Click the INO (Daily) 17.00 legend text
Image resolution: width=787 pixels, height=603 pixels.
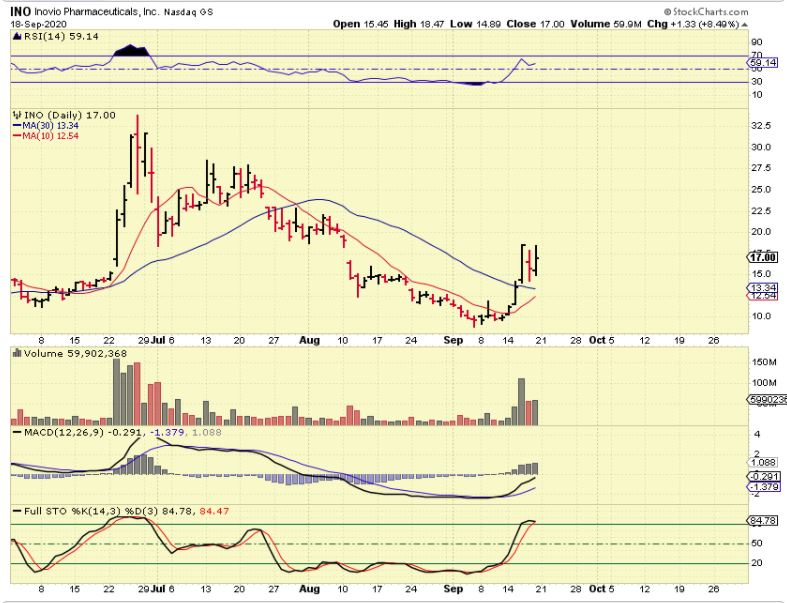(x=70, y=115)
